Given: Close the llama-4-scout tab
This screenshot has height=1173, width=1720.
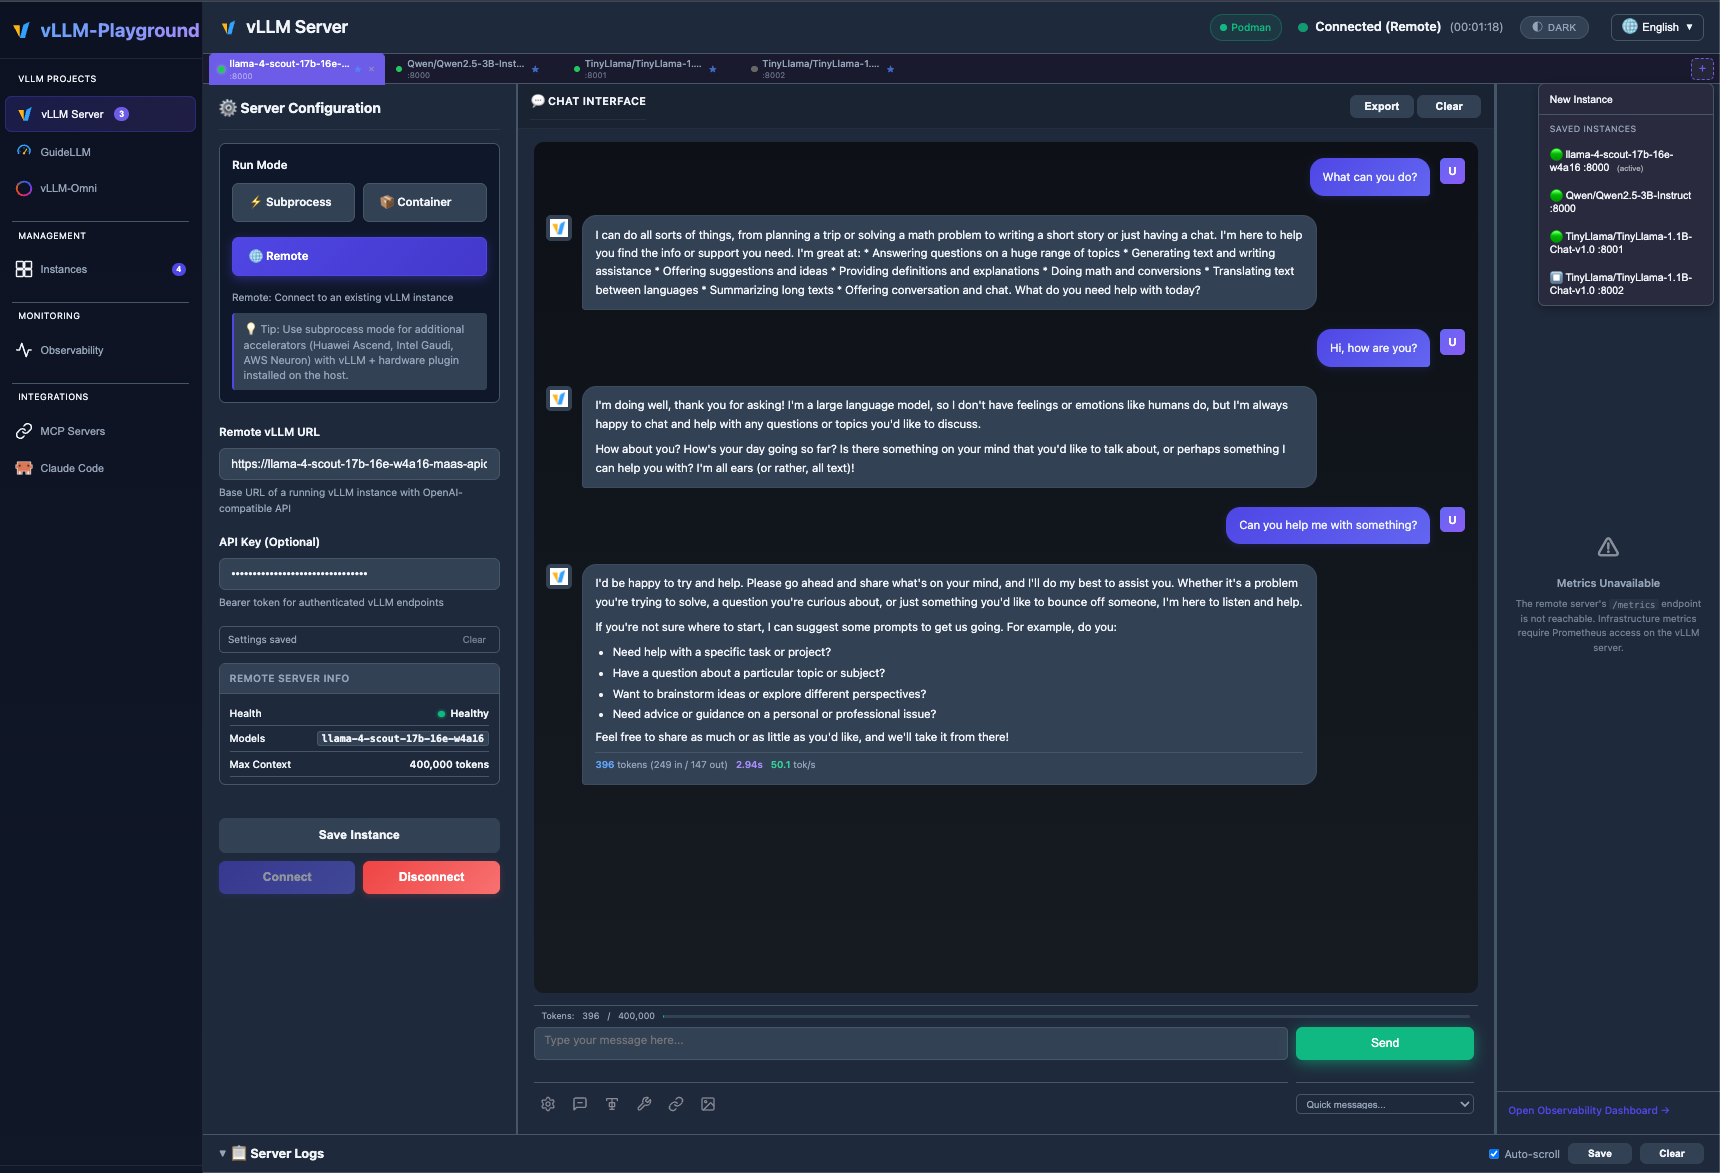Looking at the screenshot, I should pos(372,69).
